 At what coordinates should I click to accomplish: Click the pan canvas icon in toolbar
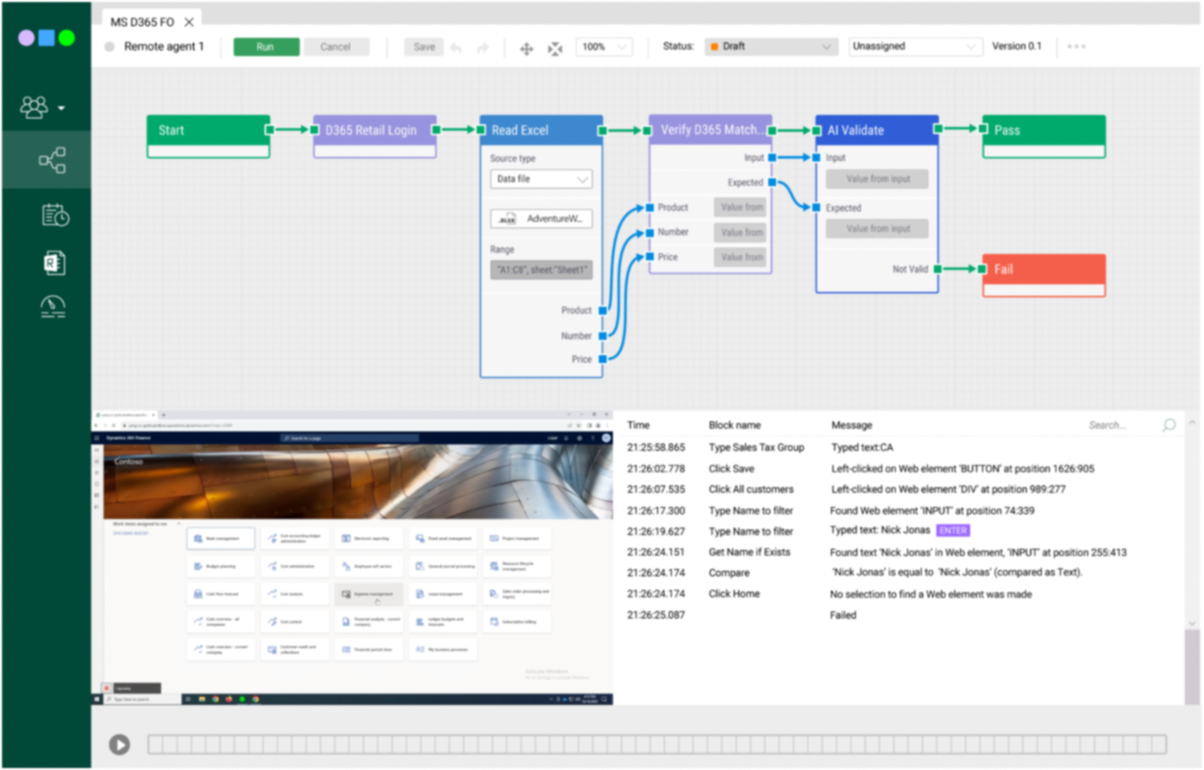[x=526, y=46]
